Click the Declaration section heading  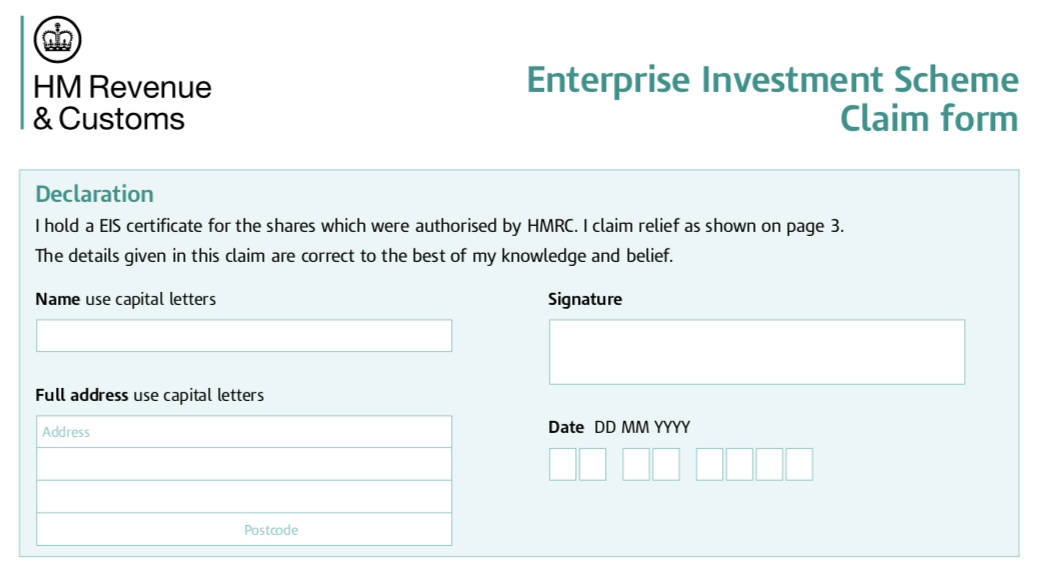[x=94, y=194]
